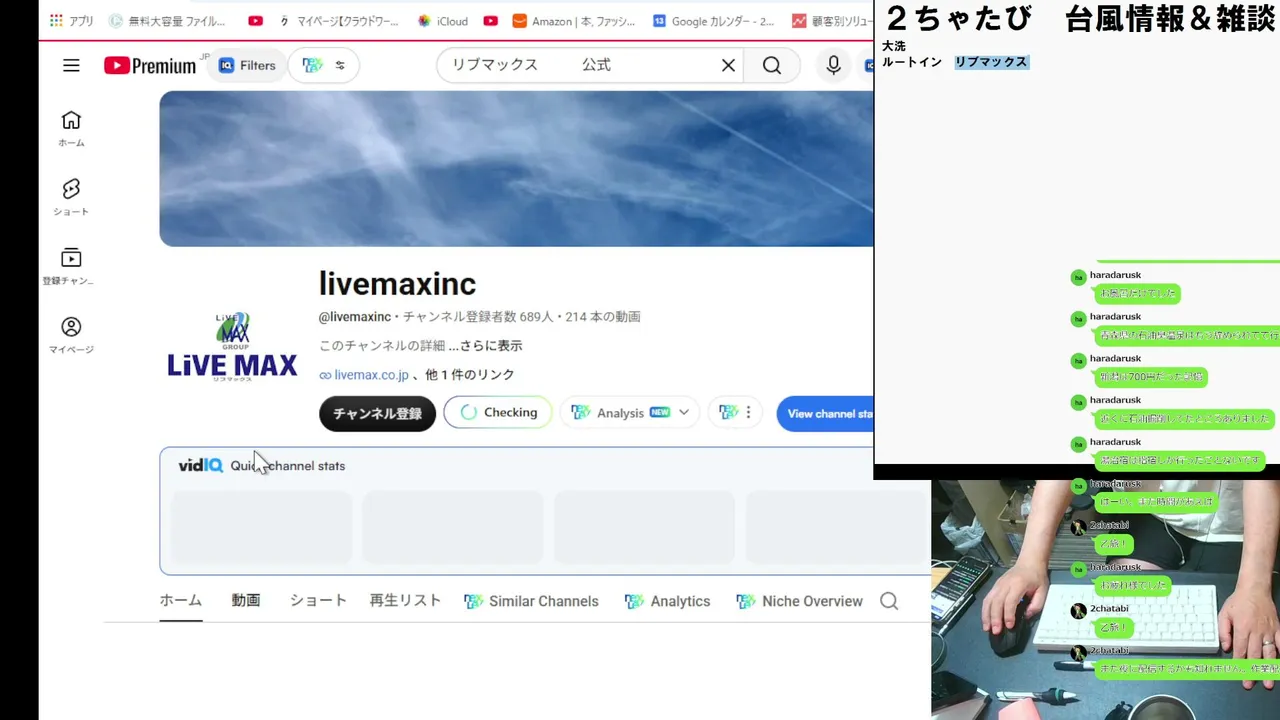
Task: Switch to the ショート channel tab
Action: click(318, 601)
